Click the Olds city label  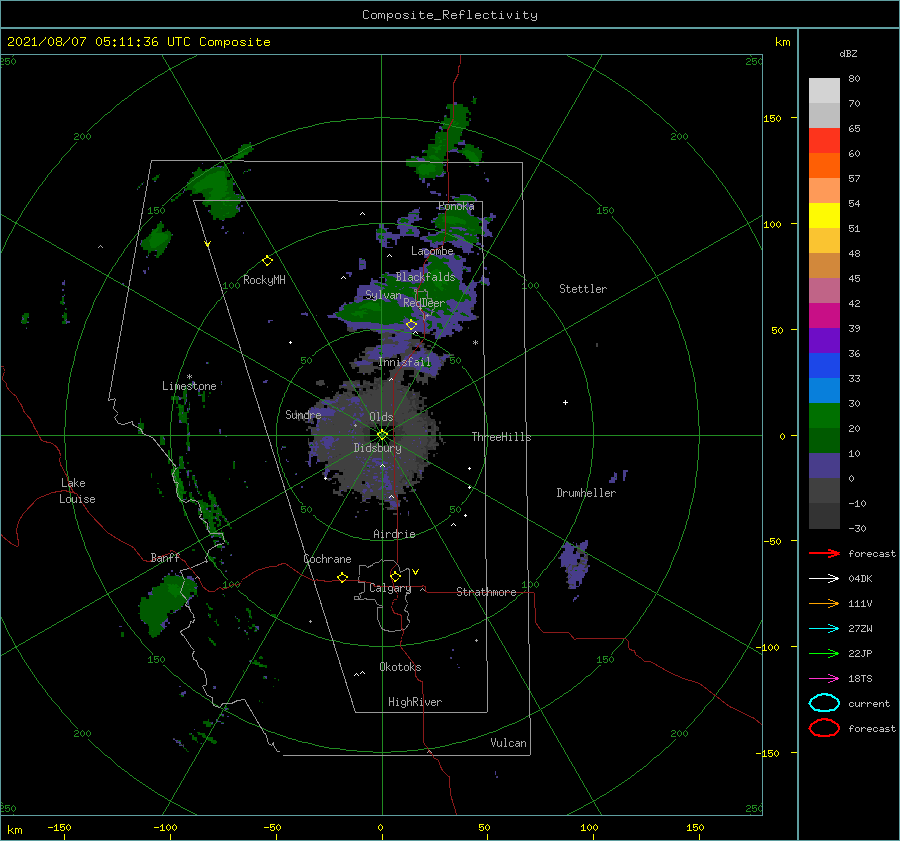381,417
